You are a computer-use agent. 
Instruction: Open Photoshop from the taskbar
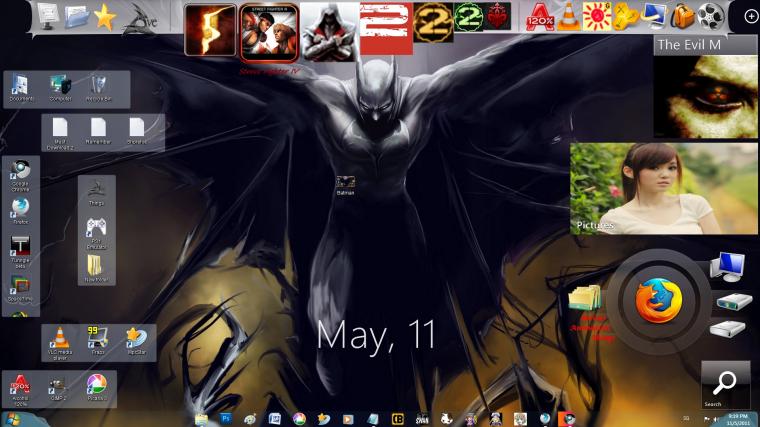pos(226,419)
